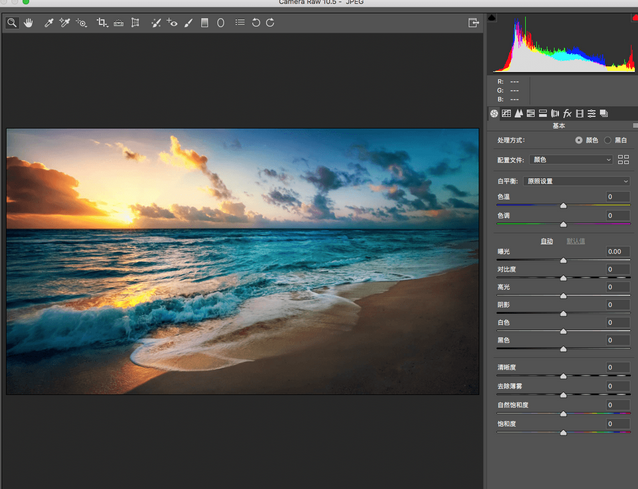Click the 清晰度 clarity slider handle

click(x=563, y=376)
